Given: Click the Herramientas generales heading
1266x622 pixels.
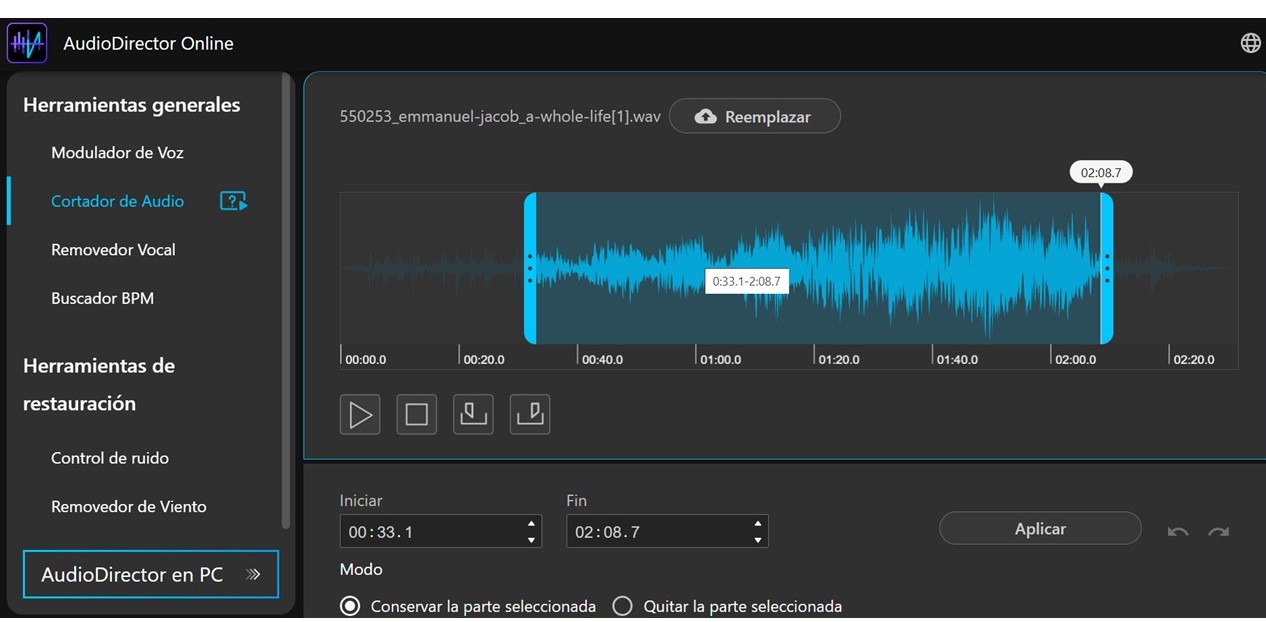Looking at the screenshot, I should click(132, 105).
